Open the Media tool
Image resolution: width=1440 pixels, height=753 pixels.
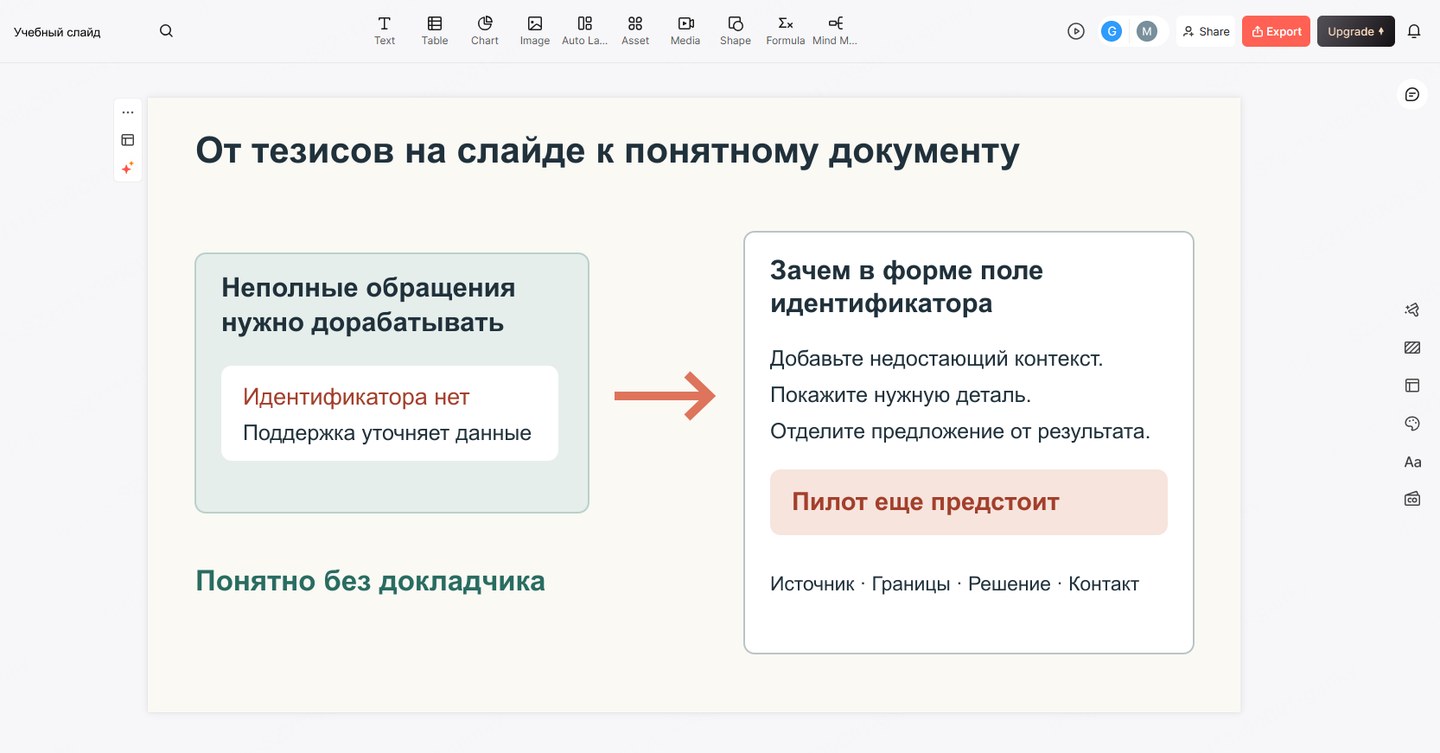685,31
